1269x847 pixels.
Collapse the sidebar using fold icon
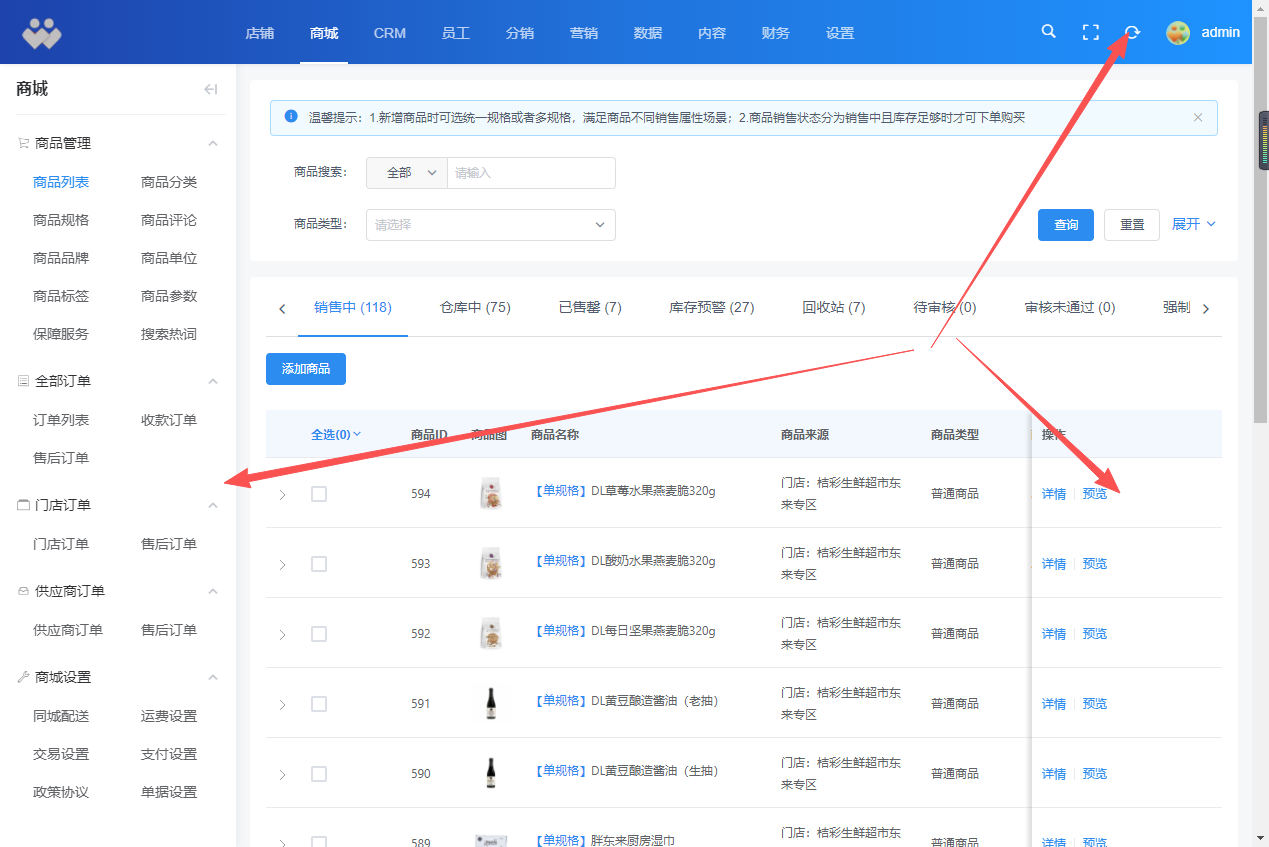210,89
